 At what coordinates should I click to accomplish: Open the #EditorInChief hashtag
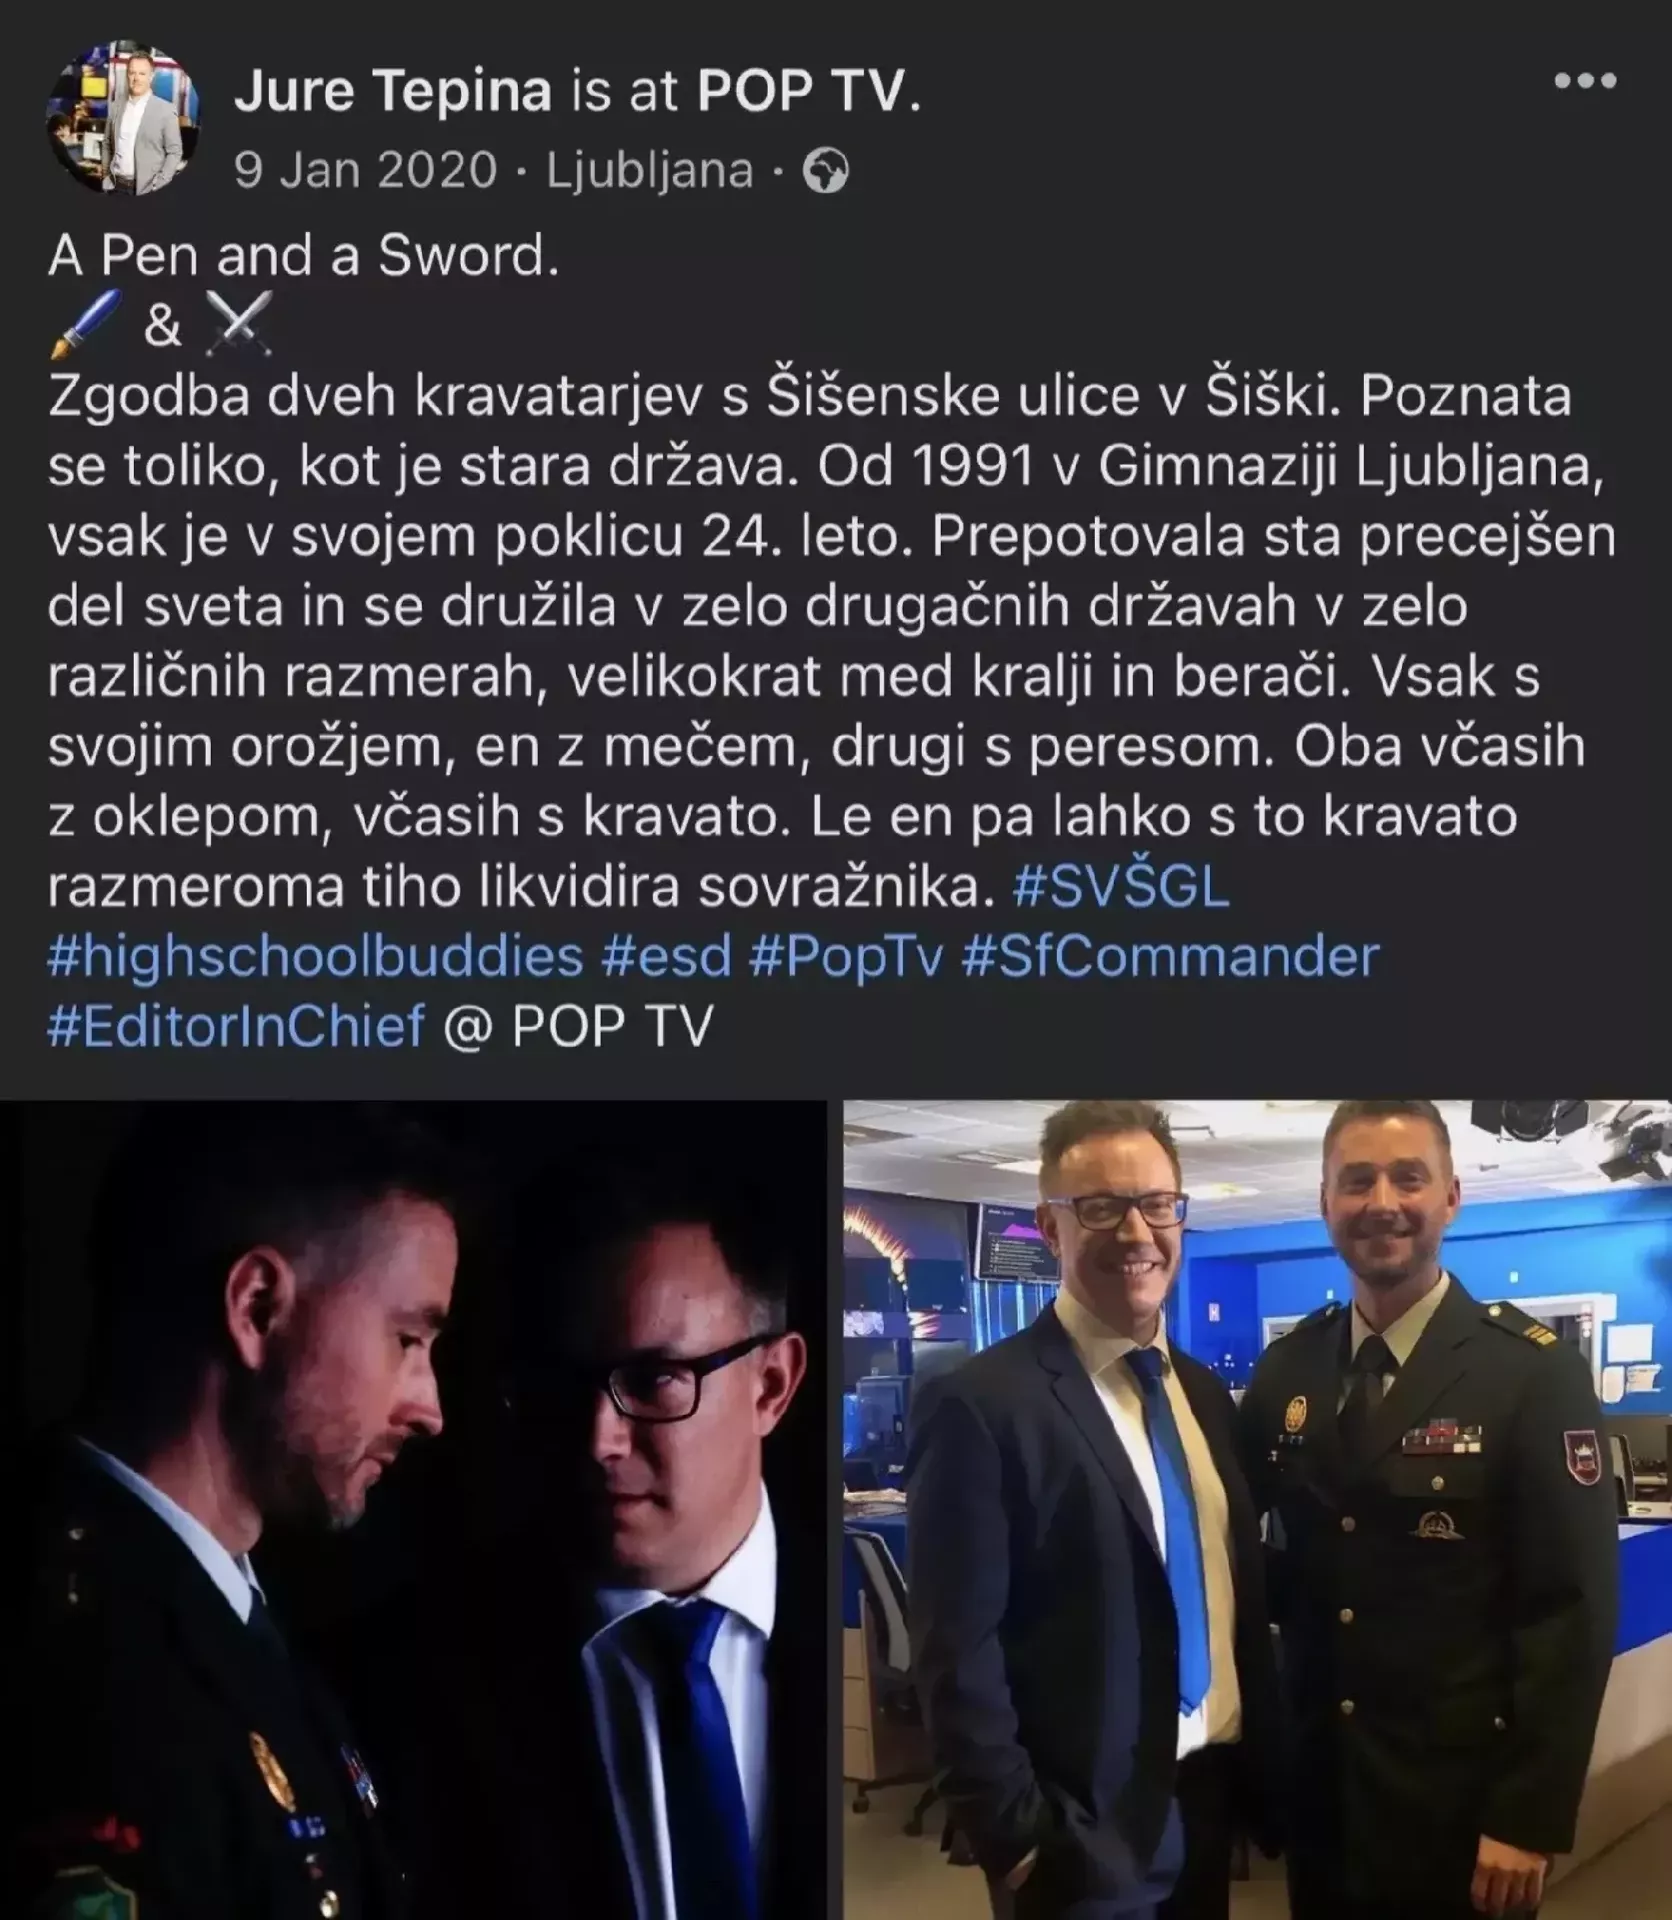[x=236, y=1027]
